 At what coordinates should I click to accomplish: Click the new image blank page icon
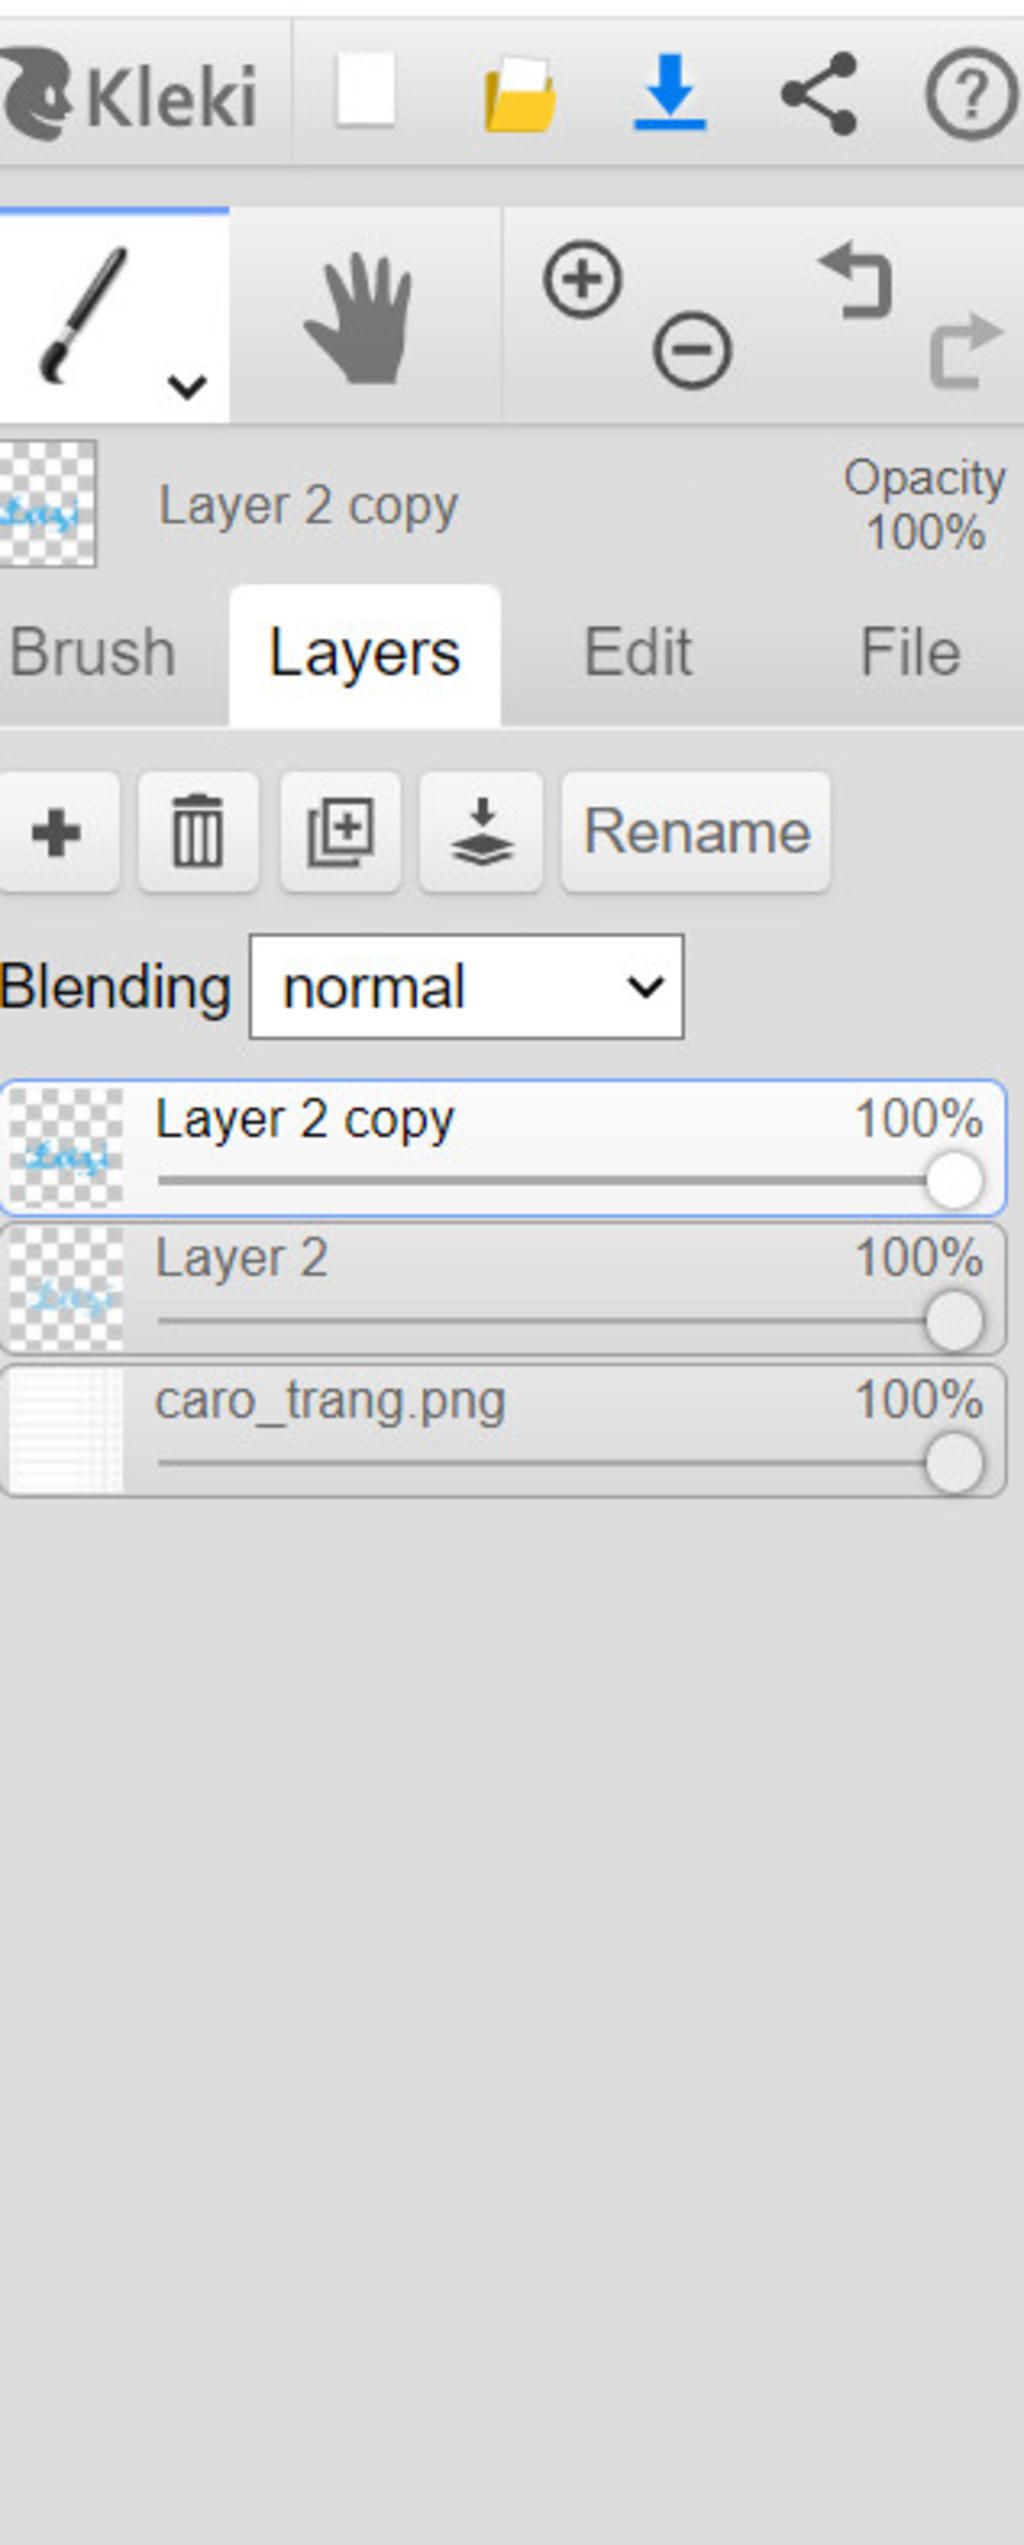tap(364, 92)
